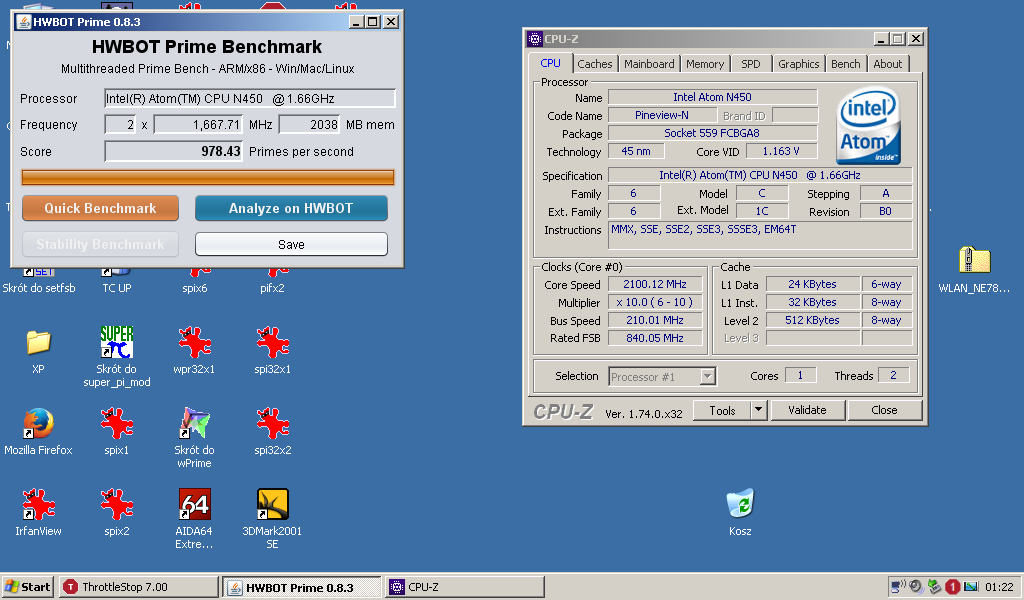Launch IrfanView from the desktop
The image size is (1024, 600).
click(x=38, y=505)
